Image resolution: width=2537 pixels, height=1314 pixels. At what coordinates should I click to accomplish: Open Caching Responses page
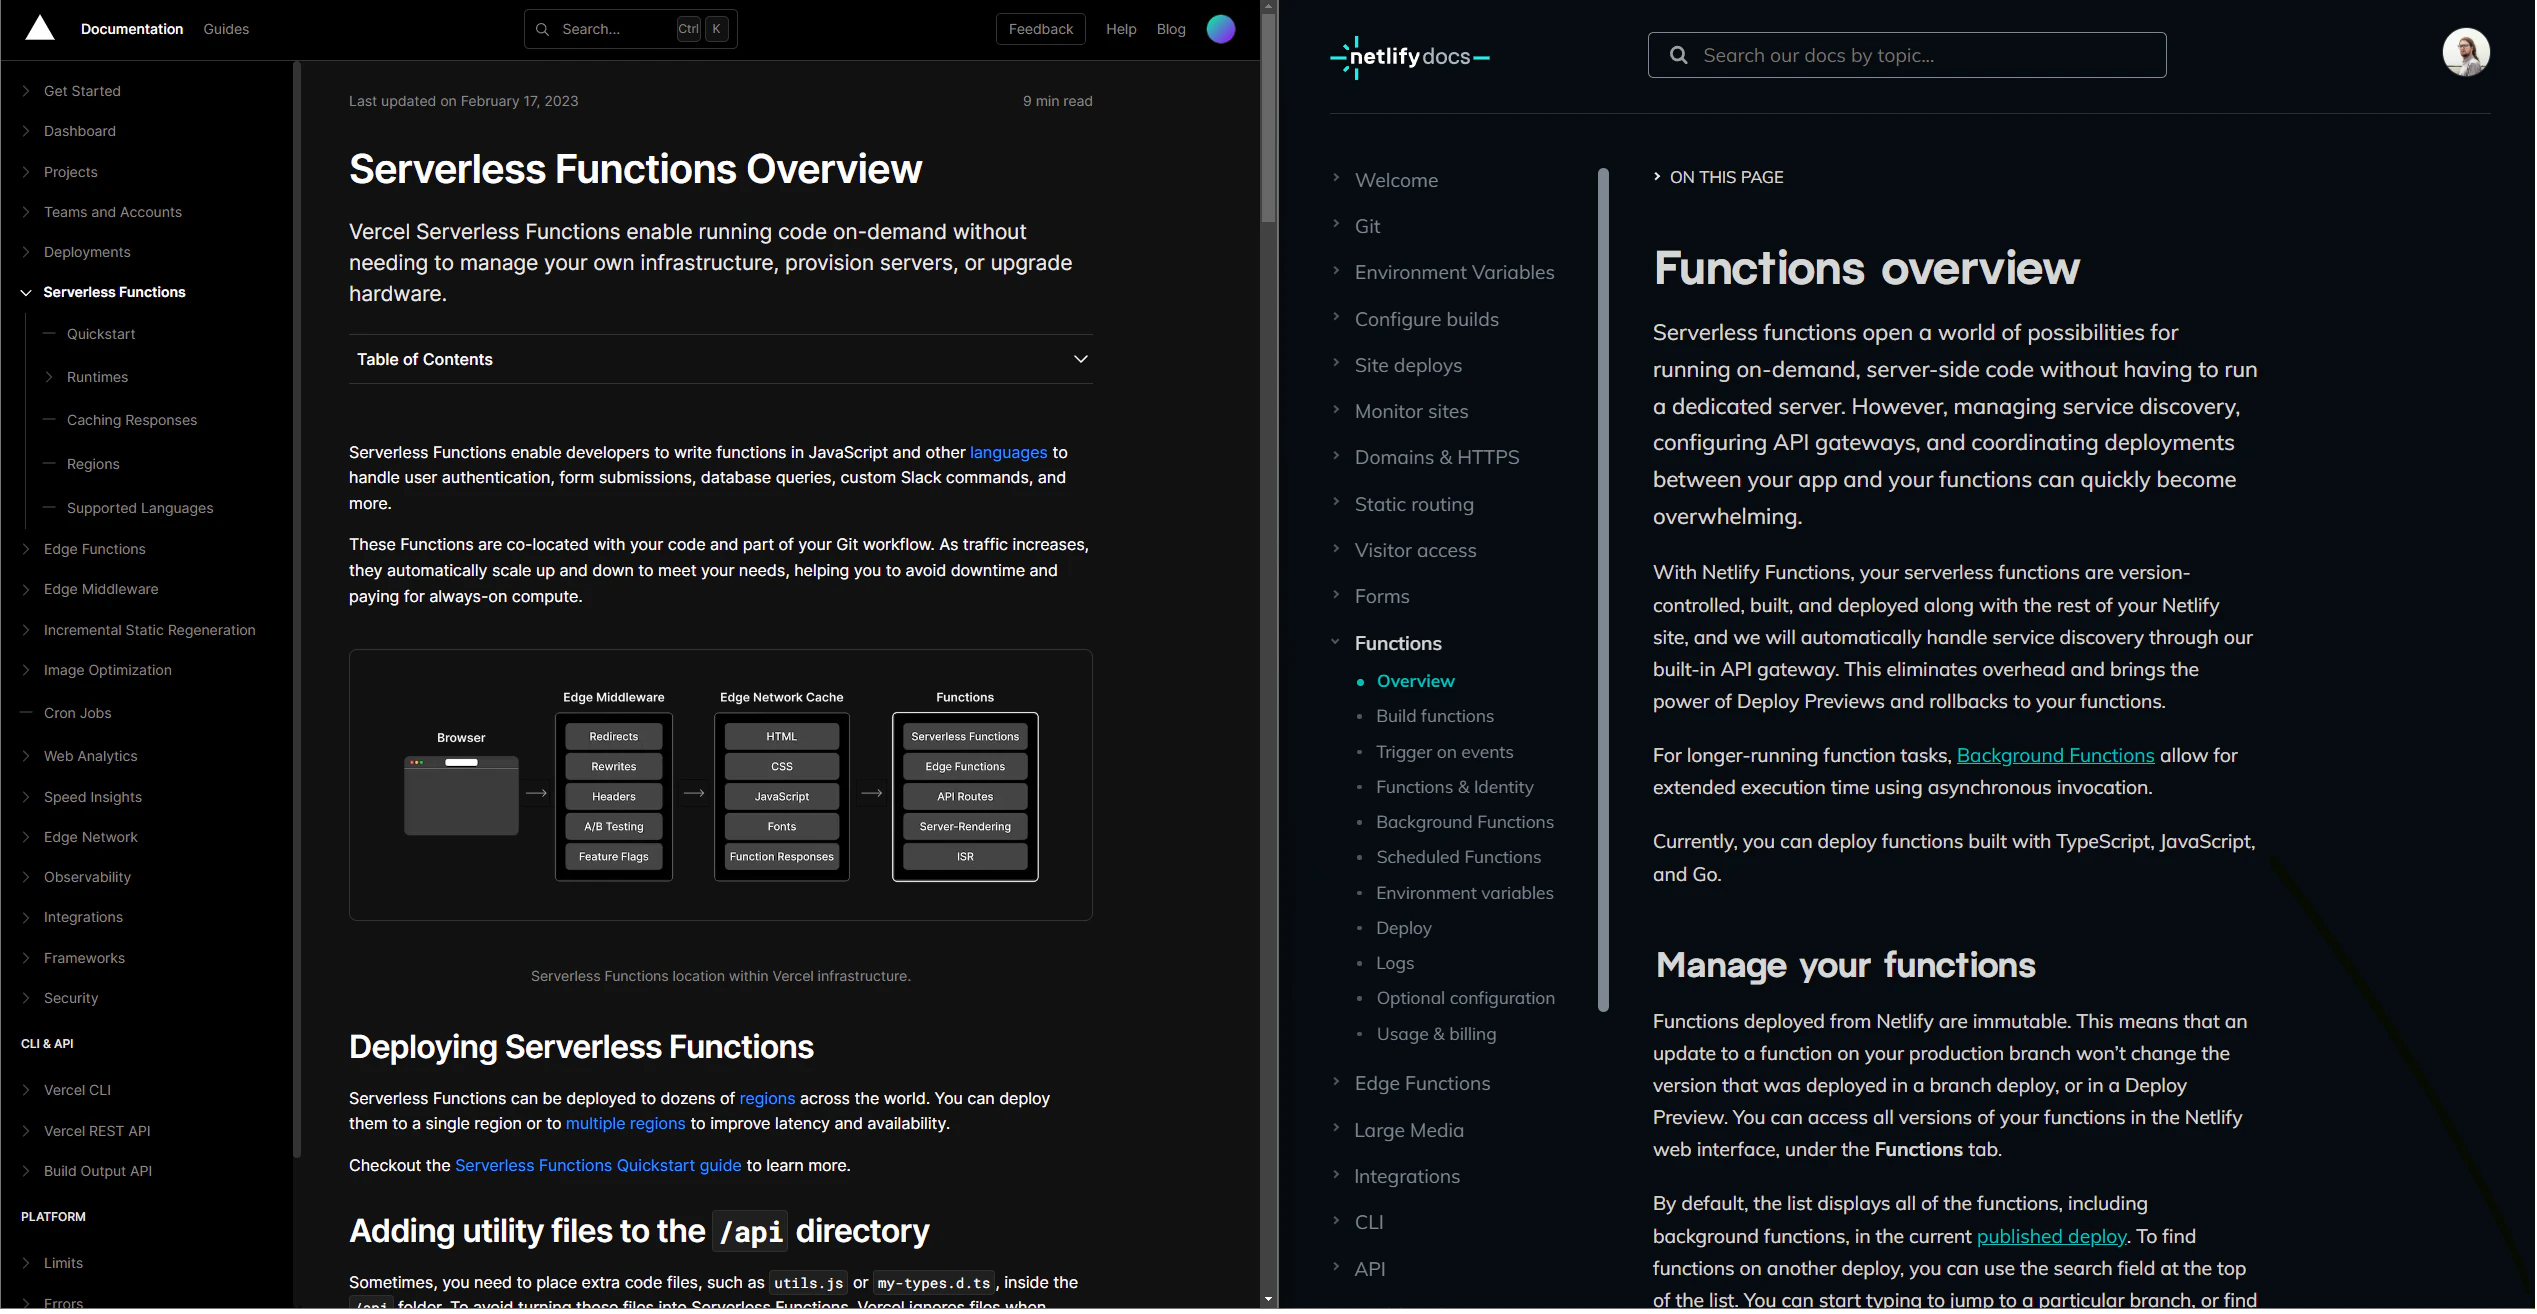pos(131,420)
